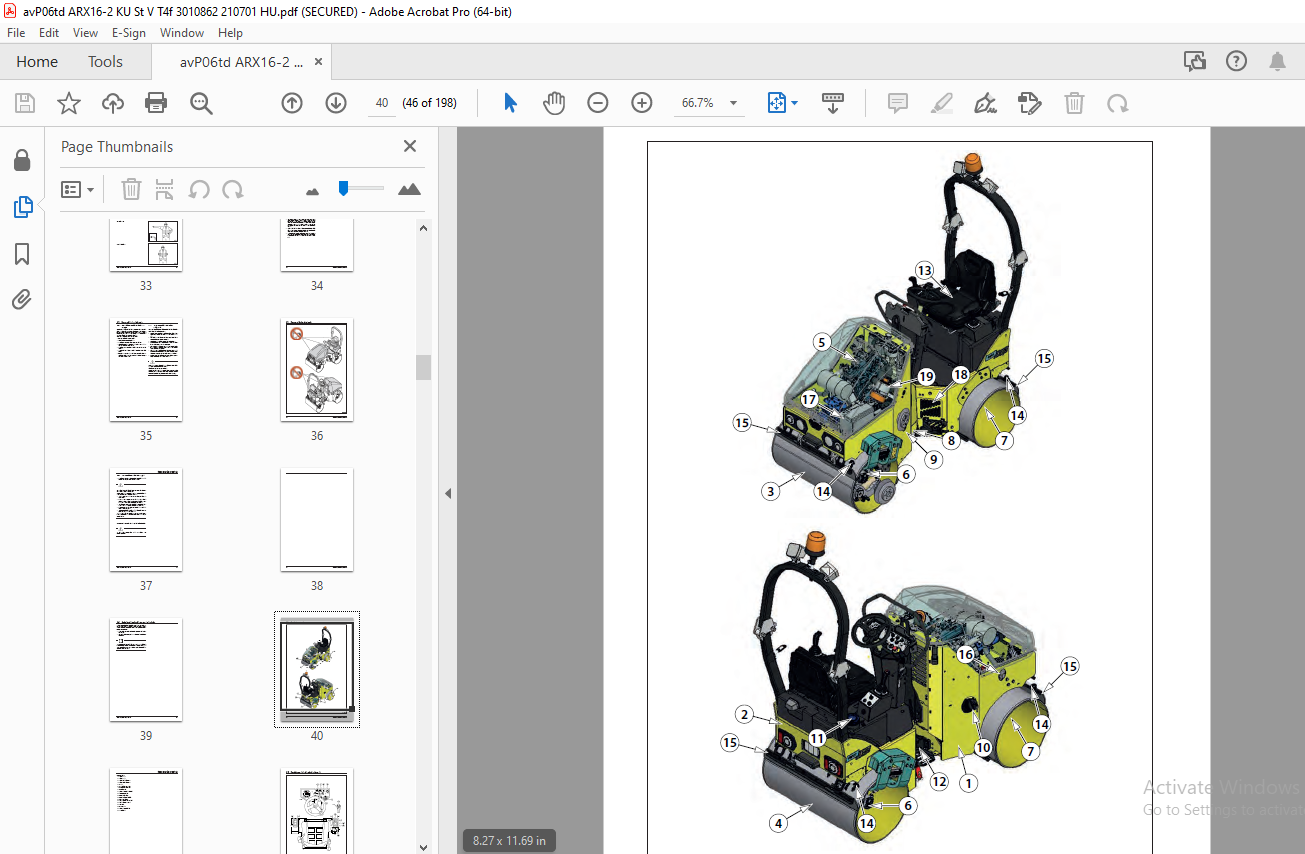
Task: Go to previous page with up arrow
Action: pyautogui.click(x=292, y=103)
